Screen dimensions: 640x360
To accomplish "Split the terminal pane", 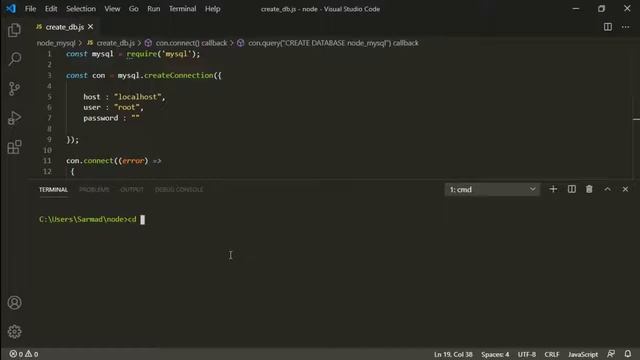I will pyautogui.click(x=571, y=189).
